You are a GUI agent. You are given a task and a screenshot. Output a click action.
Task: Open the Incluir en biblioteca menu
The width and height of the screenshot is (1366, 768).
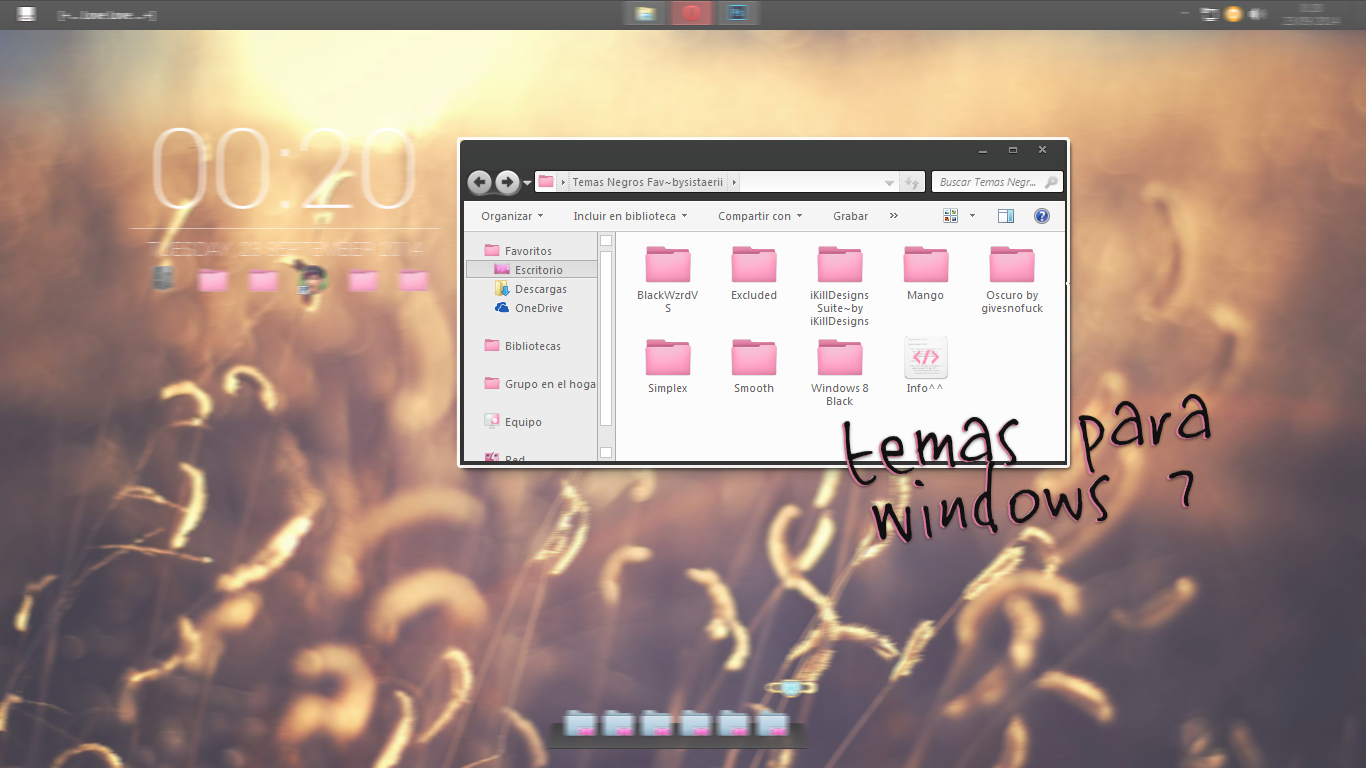coord(631,216)
